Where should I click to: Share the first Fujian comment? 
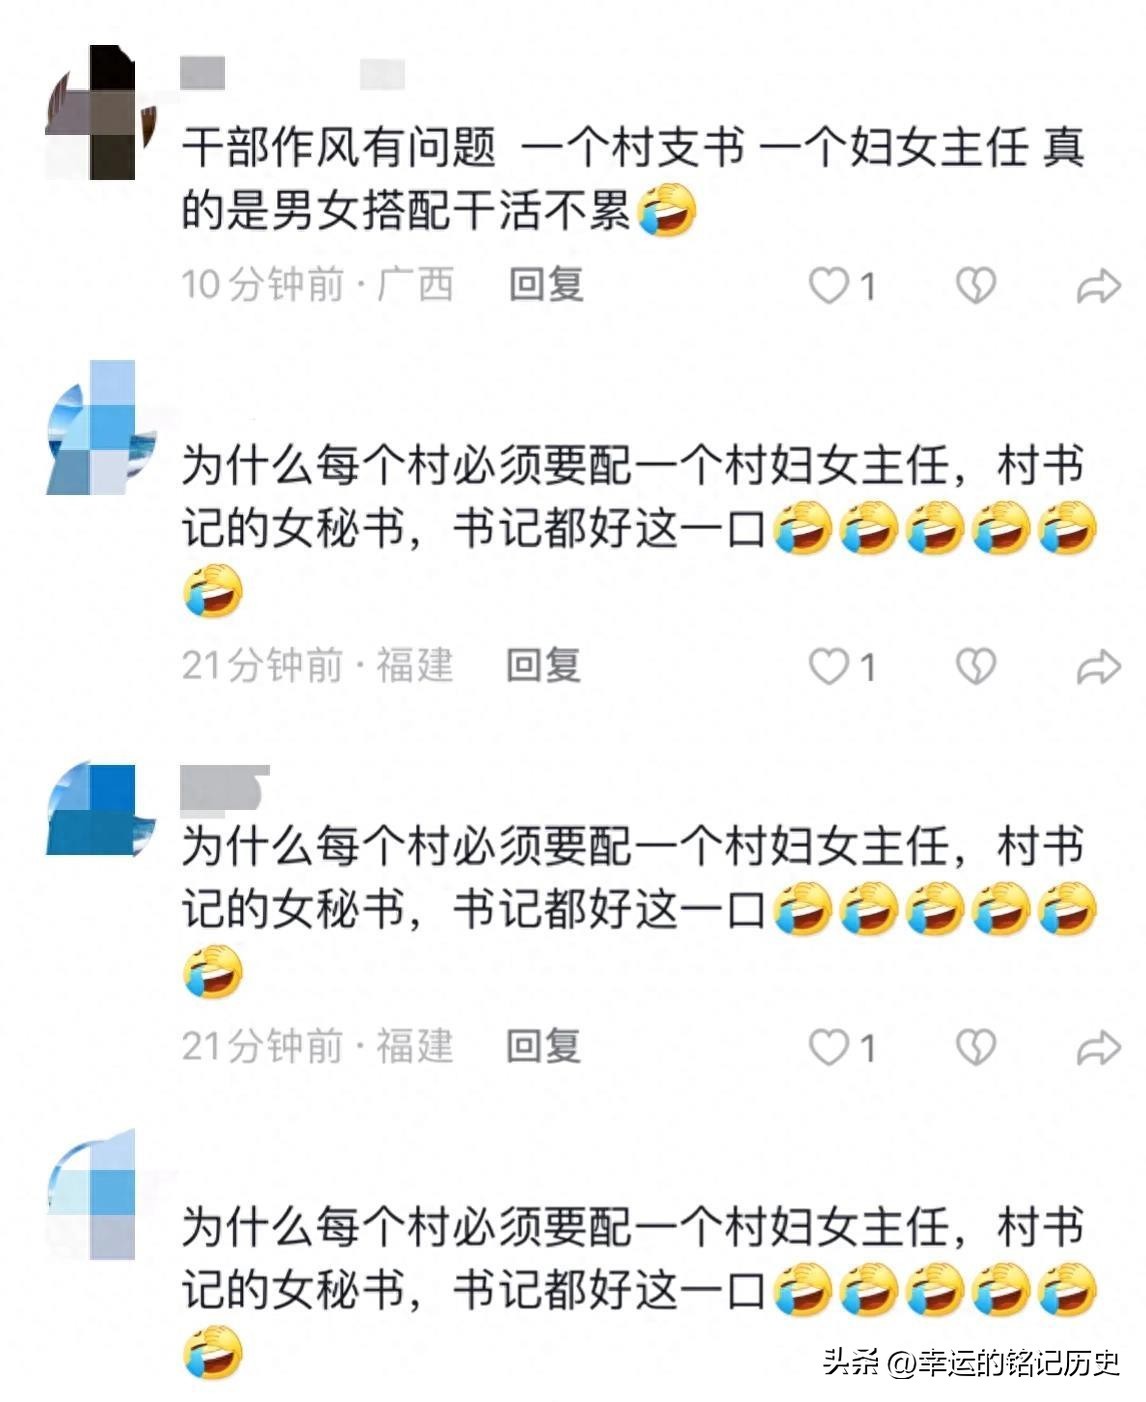pos(1098,668)
